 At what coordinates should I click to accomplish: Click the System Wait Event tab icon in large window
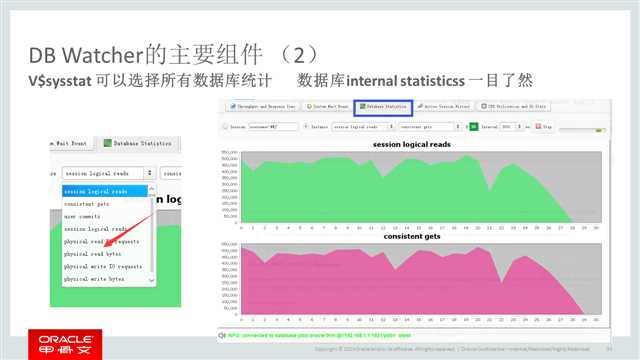[309, 106]
